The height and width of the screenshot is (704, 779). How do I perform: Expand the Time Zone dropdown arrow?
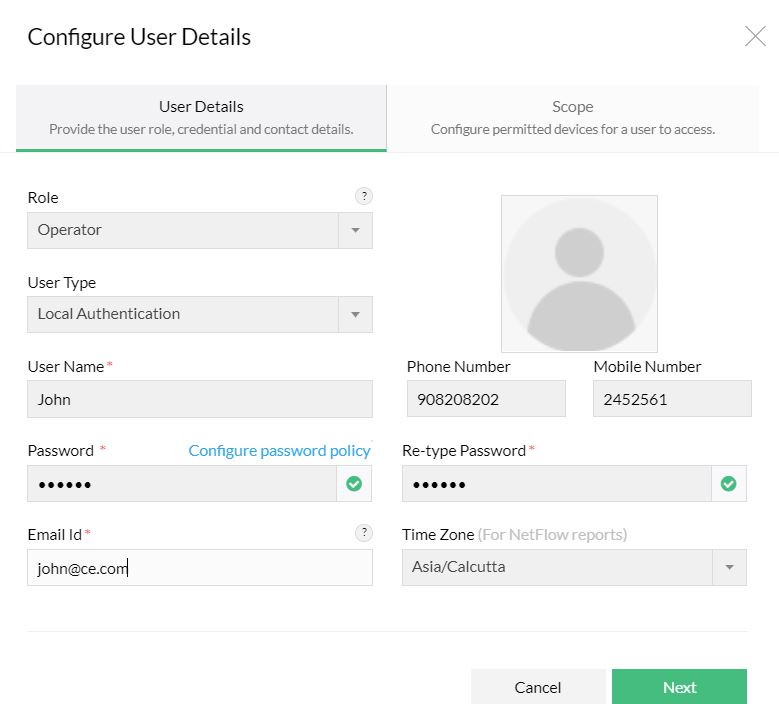click(x=729, y=567)
